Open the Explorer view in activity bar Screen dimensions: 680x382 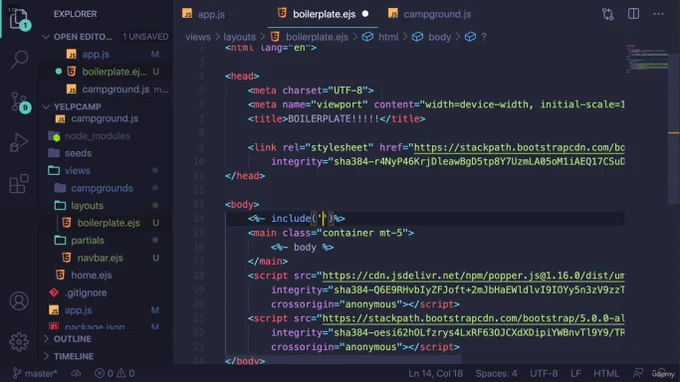19,19
